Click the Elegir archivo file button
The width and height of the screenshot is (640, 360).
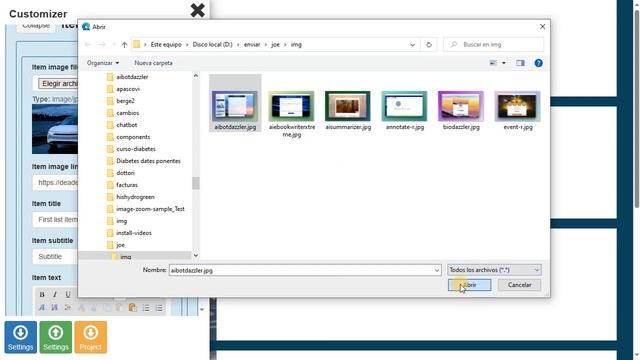point(58,83)
